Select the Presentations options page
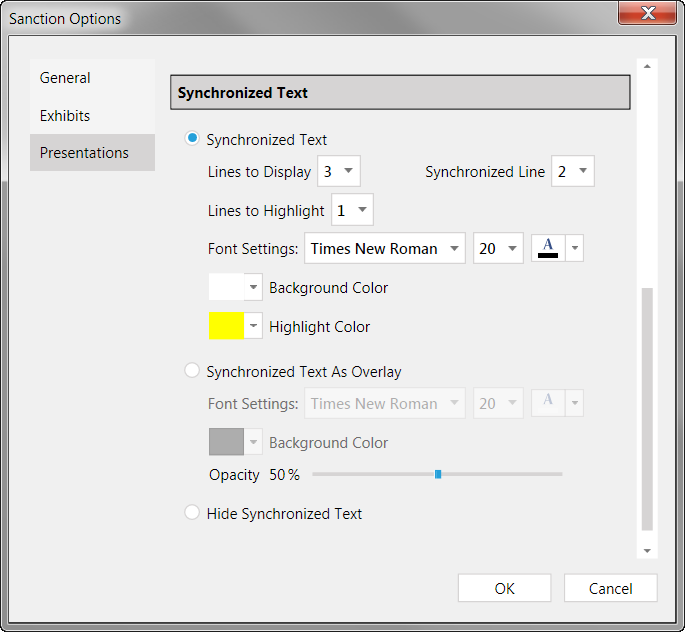 tap(92, 152)
